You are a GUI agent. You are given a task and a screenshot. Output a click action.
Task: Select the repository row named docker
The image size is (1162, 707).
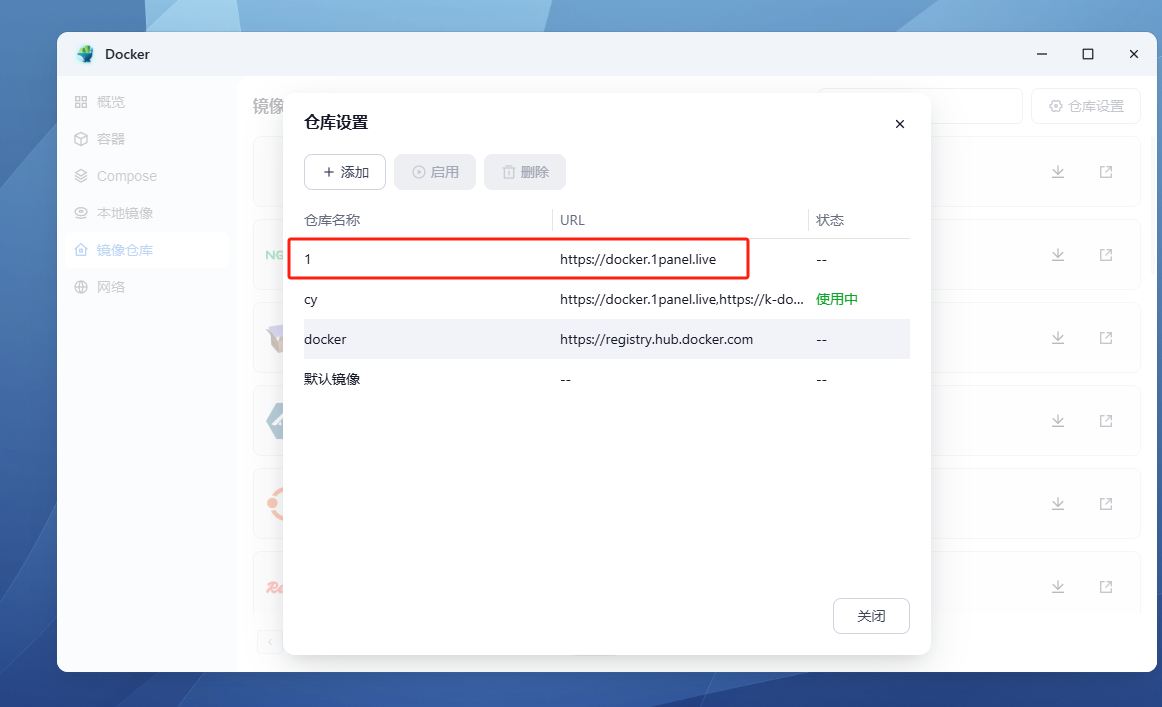pos(606,339)
